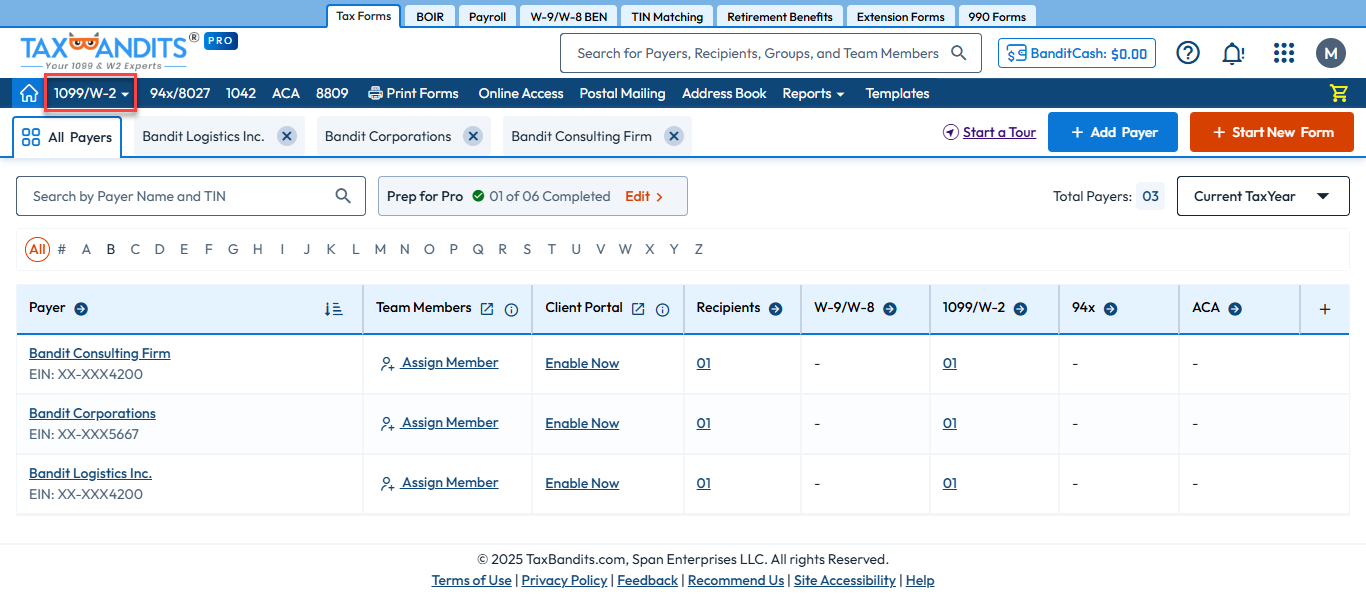
Task: Open the Bandit Consulting Firm payer link
Action: [x=100, y=353]
